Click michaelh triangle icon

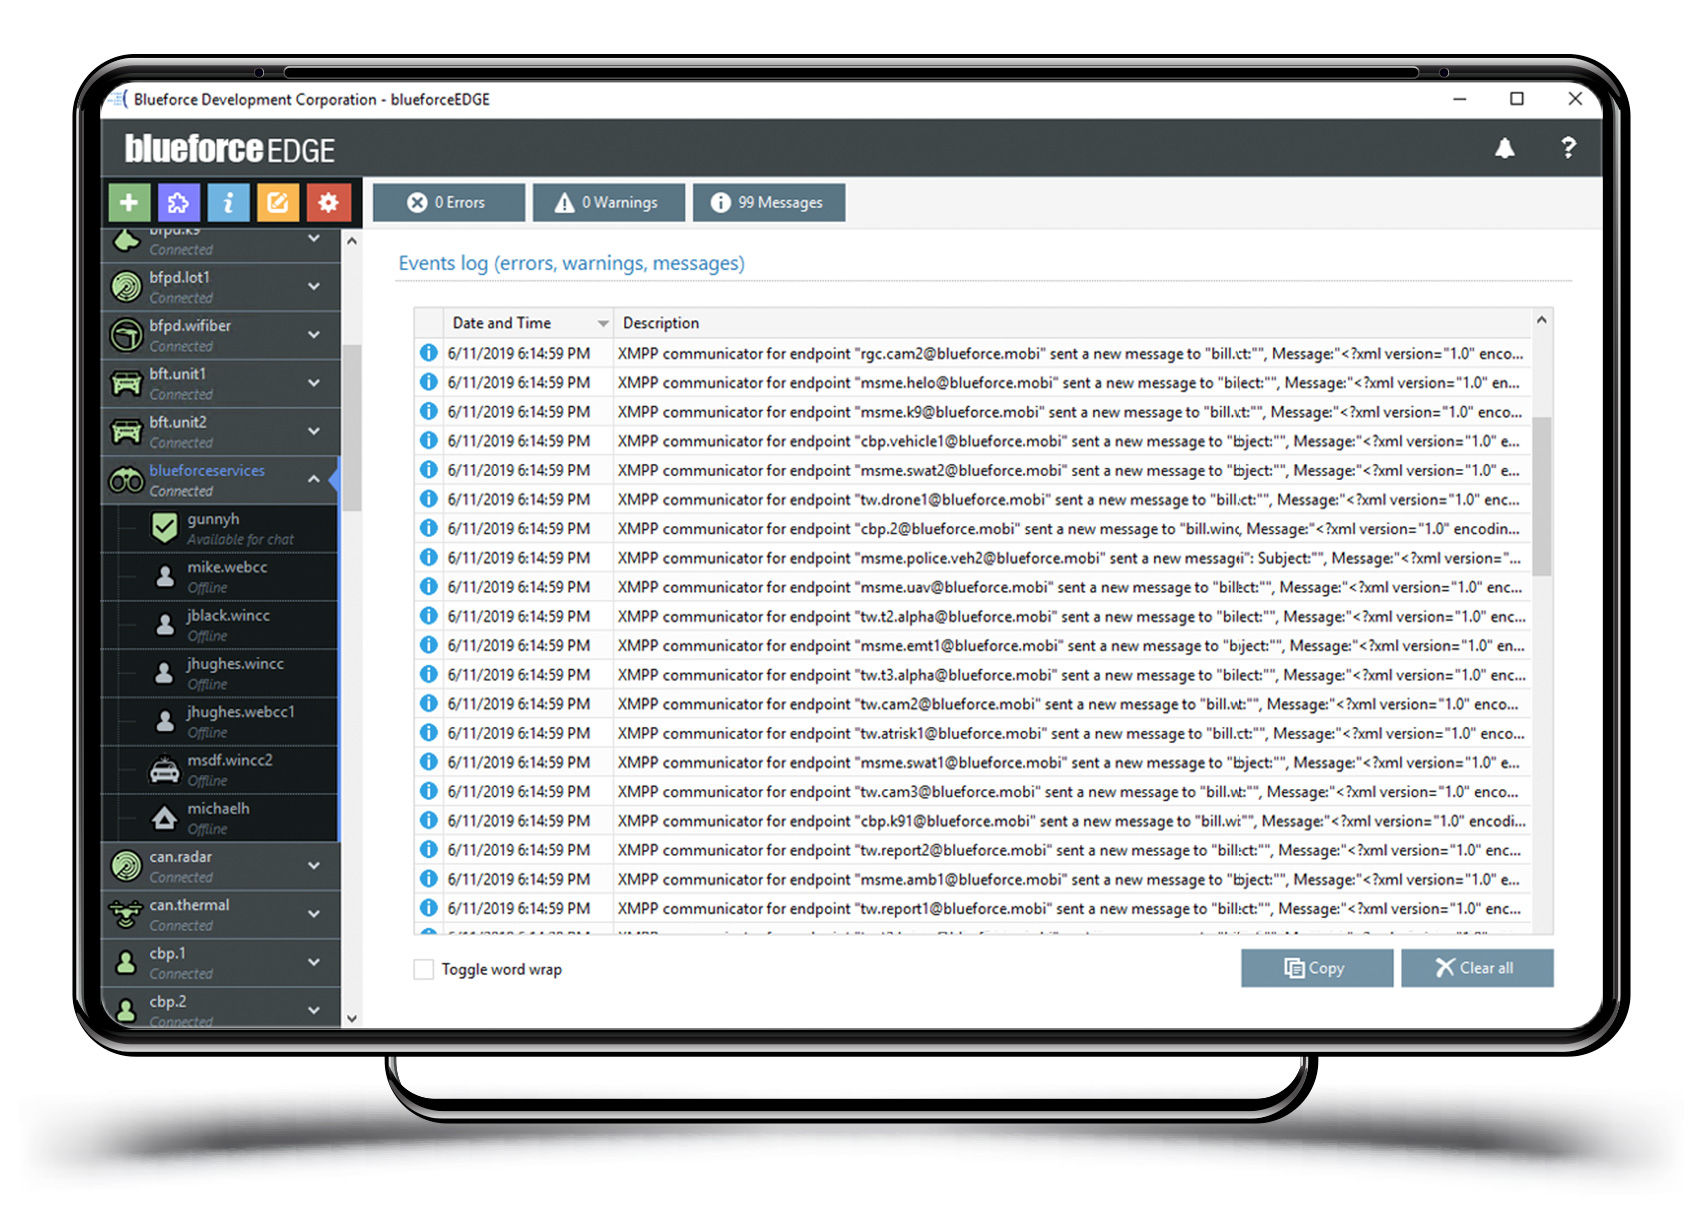coord(164,818)
